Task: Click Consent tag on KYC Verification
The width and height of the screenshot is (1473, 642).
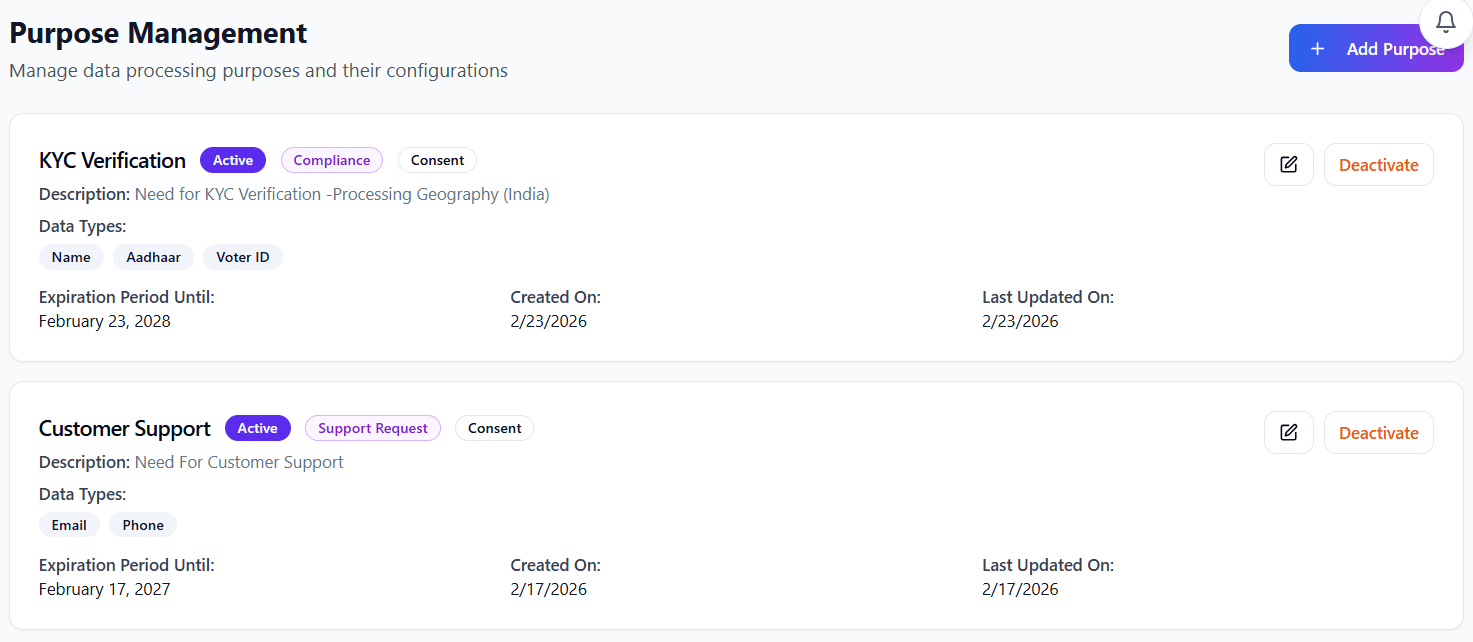Action: coord(437,160)
